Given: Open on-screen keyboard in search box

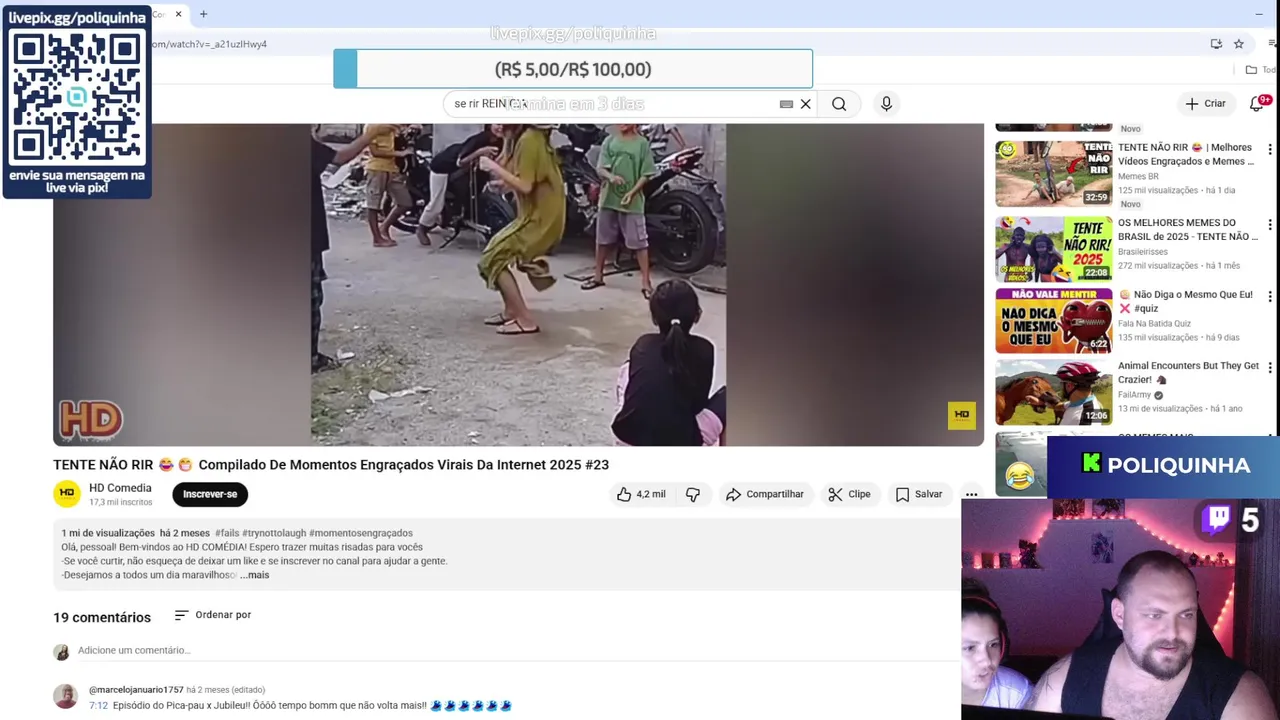Looking at the screenshot, I should coord(786,104).
